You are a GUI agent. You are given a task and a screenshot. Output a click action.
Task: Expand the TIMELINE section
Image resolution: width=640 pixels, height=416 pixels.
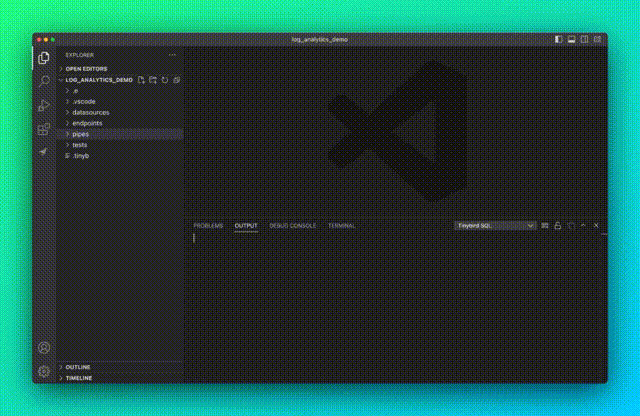point(79,378)
